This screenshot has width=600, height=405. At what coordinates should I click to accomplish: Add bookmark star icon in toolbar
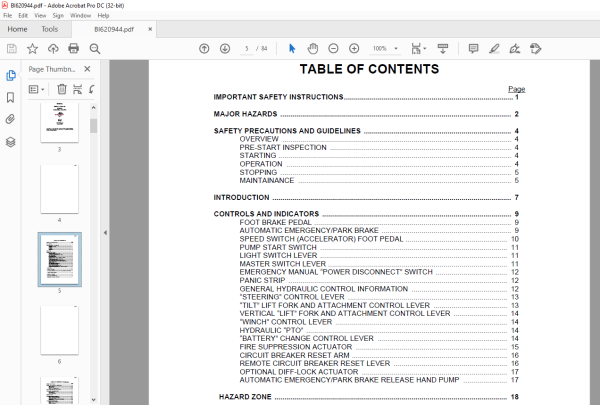point(33,49)
